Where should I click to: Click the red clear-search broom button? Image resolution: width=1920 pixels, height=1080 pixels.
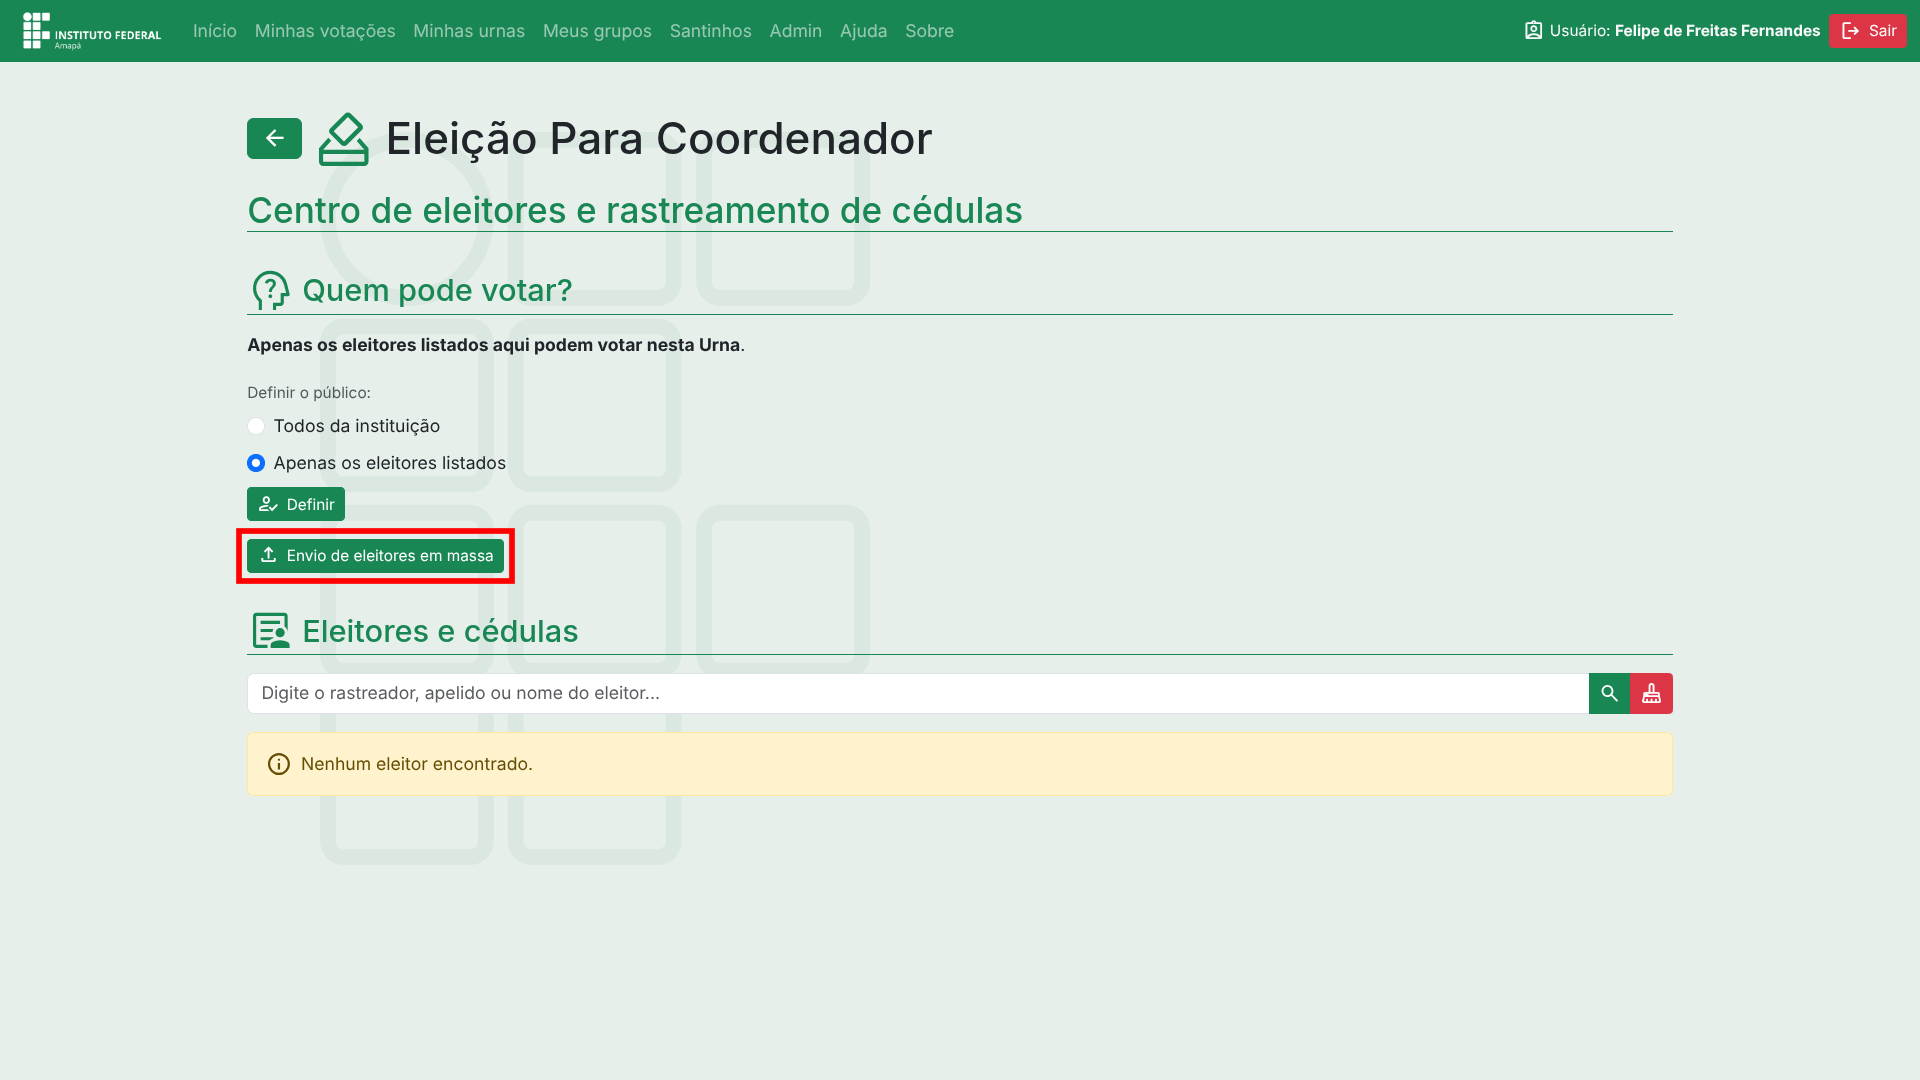[1651, 693]
